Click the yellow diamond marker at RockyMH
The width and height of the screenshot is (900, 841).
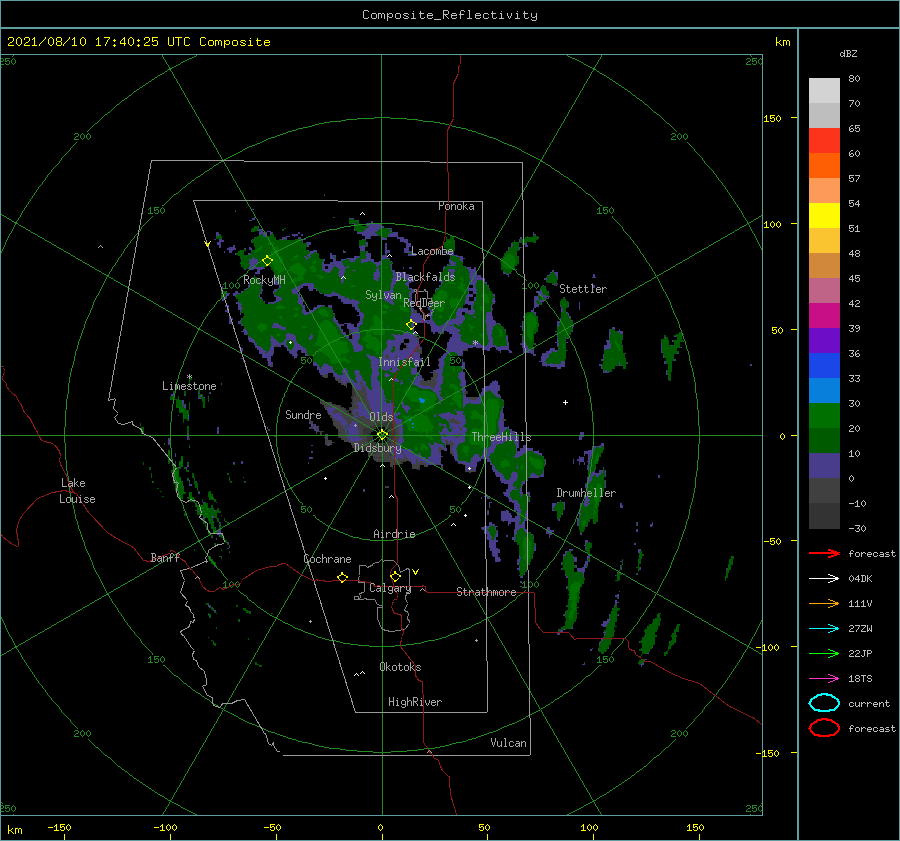point(267,261)
